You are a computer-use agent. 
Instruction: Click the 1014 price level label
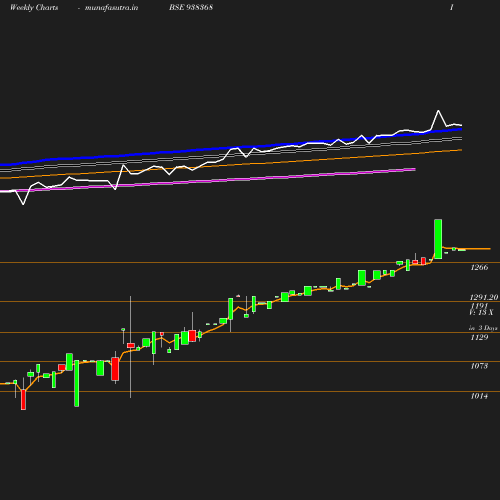[x=479, y=396]
